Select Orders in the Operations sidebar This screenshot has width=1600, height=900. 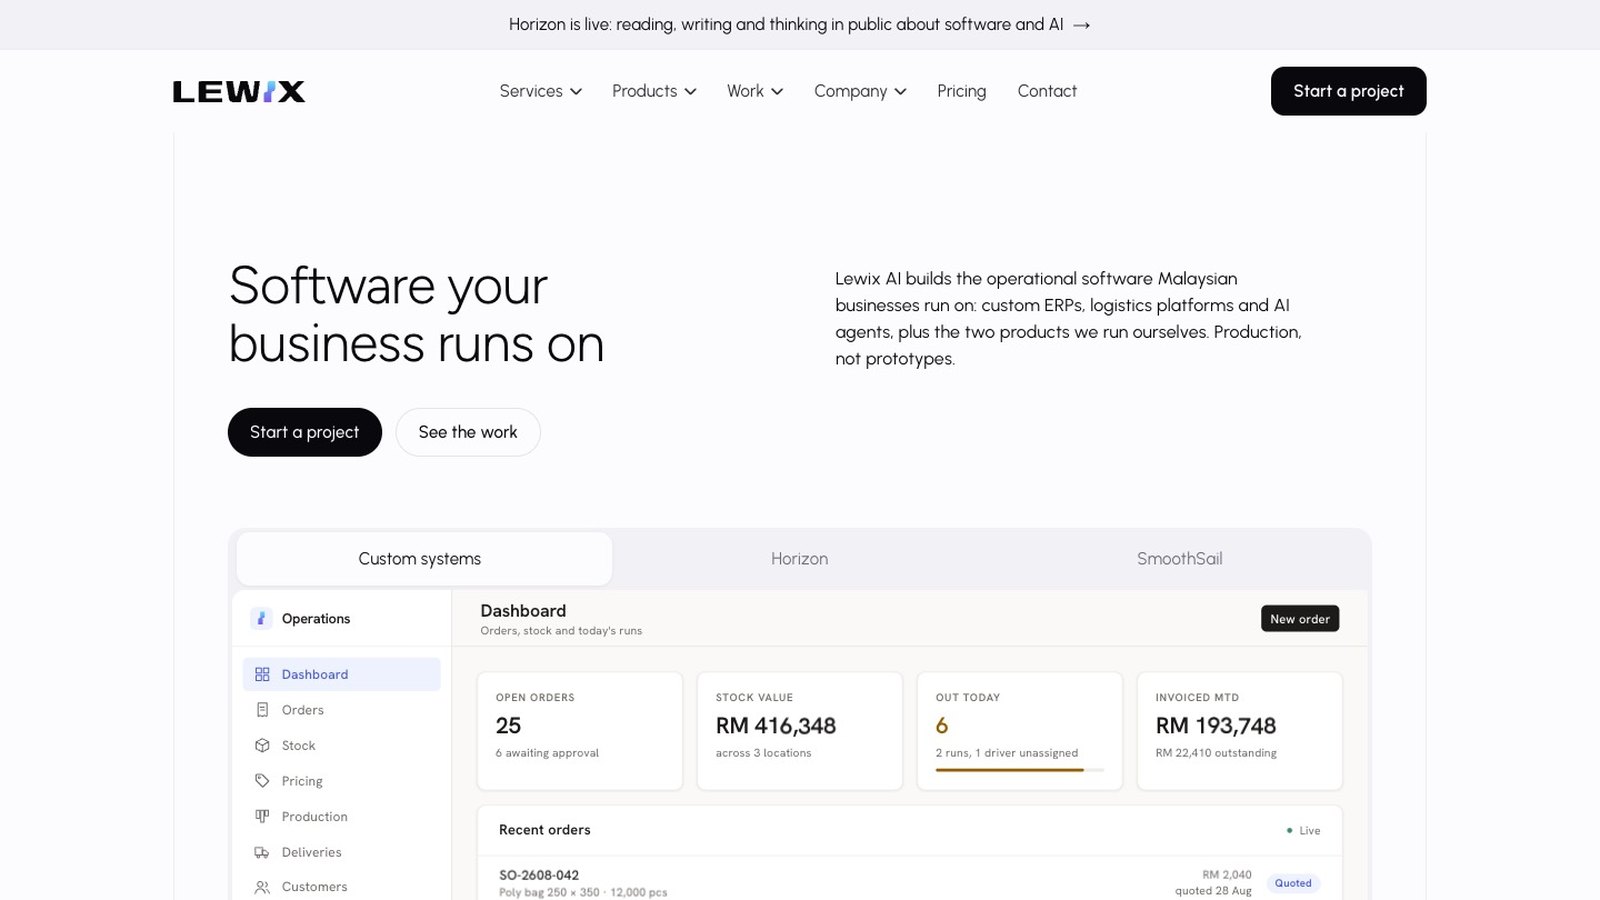341,710
